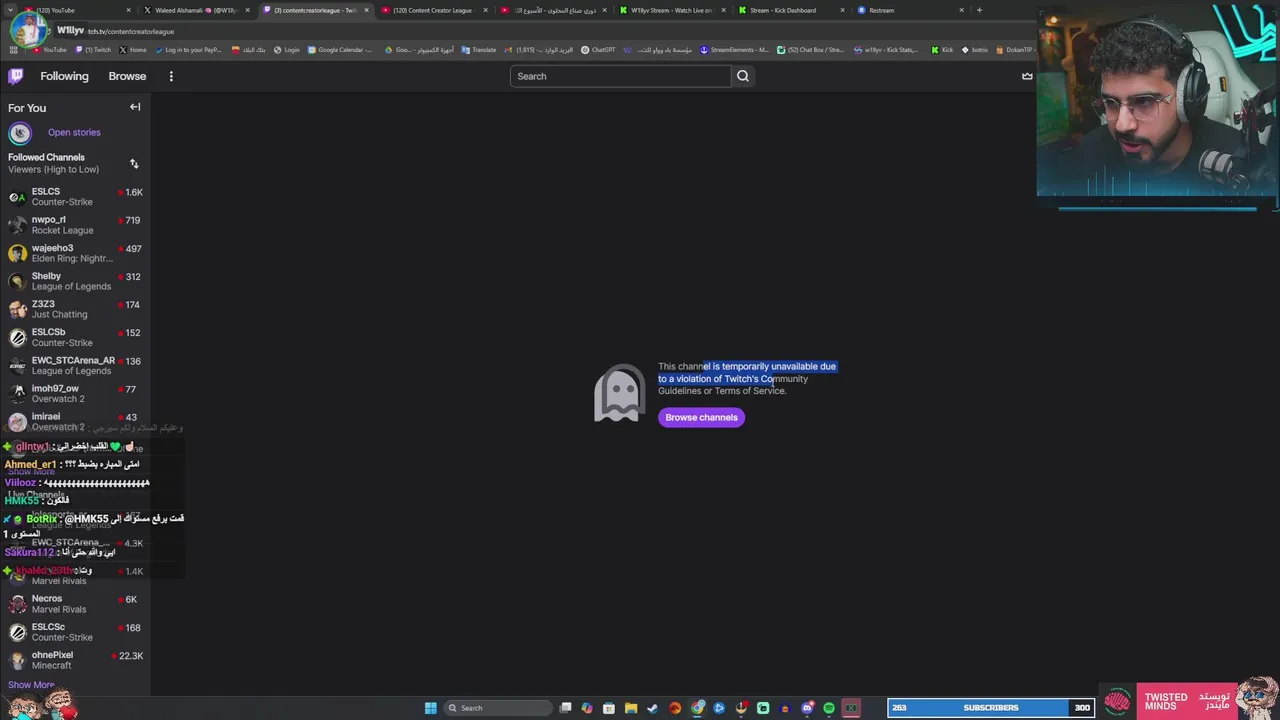The image size is (1280, 720).
Task: Open YouTube bookmark
Action: 50,49
